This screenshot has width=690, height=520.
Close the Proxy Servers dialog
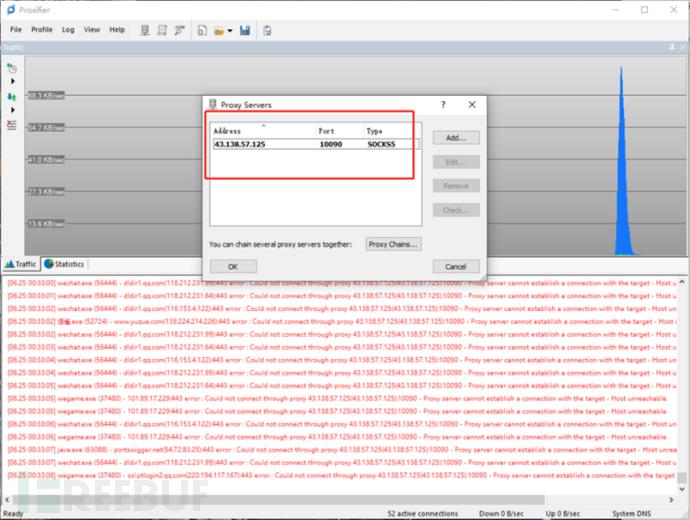pyautogui.click(x=472, y=105)
